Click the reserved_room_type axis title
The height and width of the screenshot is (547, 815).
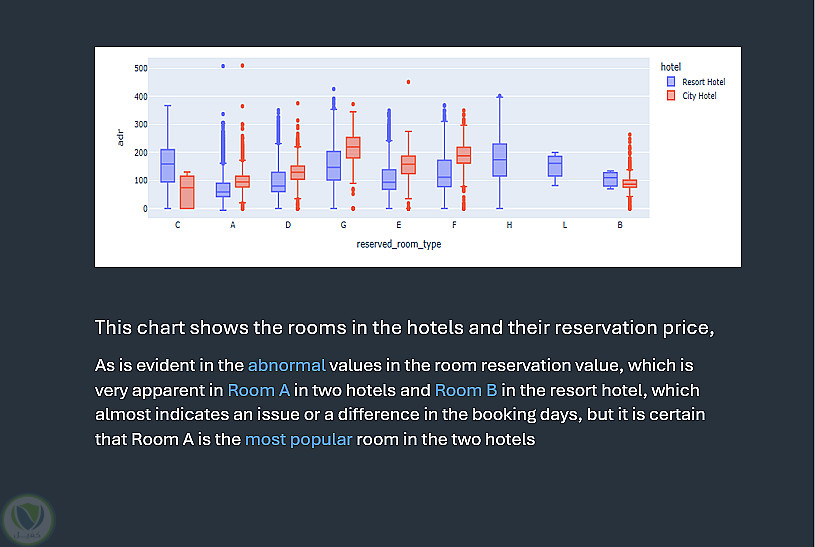pyautogui.click(x=398, y=244)
